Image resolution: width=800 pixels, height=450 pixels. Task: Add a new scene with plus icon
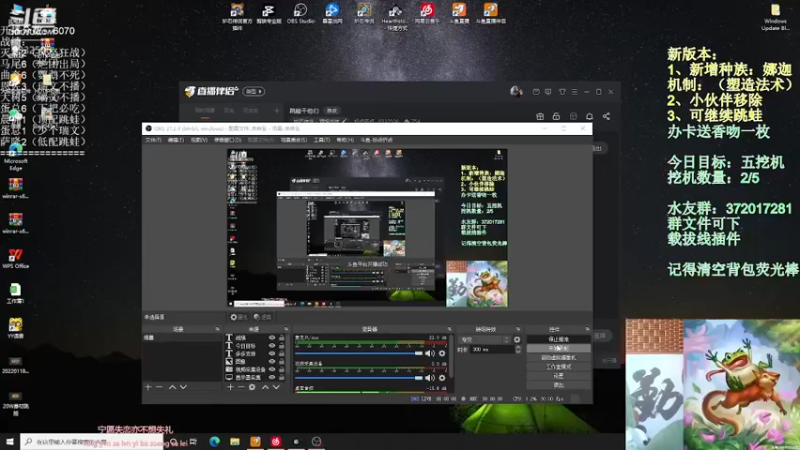[148, 387]
